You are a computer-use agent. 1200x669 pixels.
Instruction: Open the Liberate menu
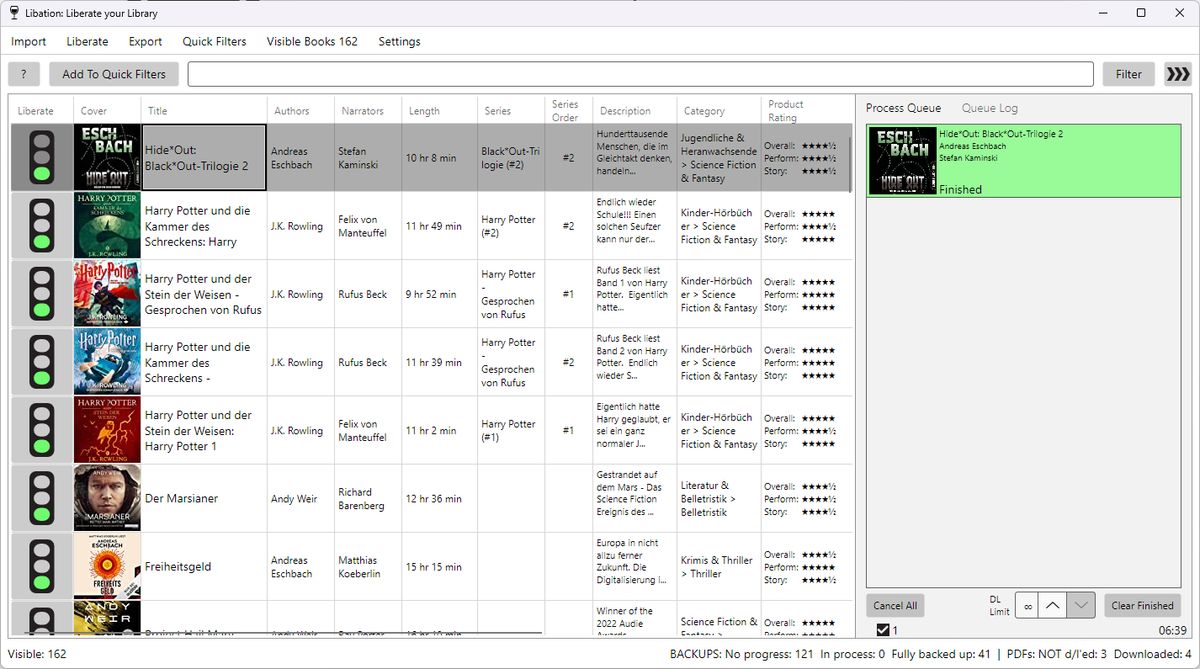[87, 42]
